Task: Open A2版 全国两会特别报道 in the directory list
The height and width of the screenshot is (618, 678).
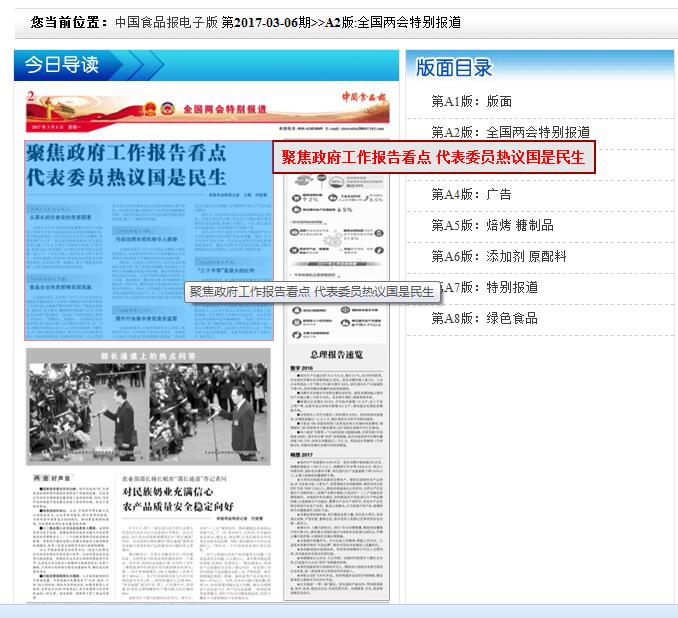Action: pyautogui.click(x=510, y=132)
